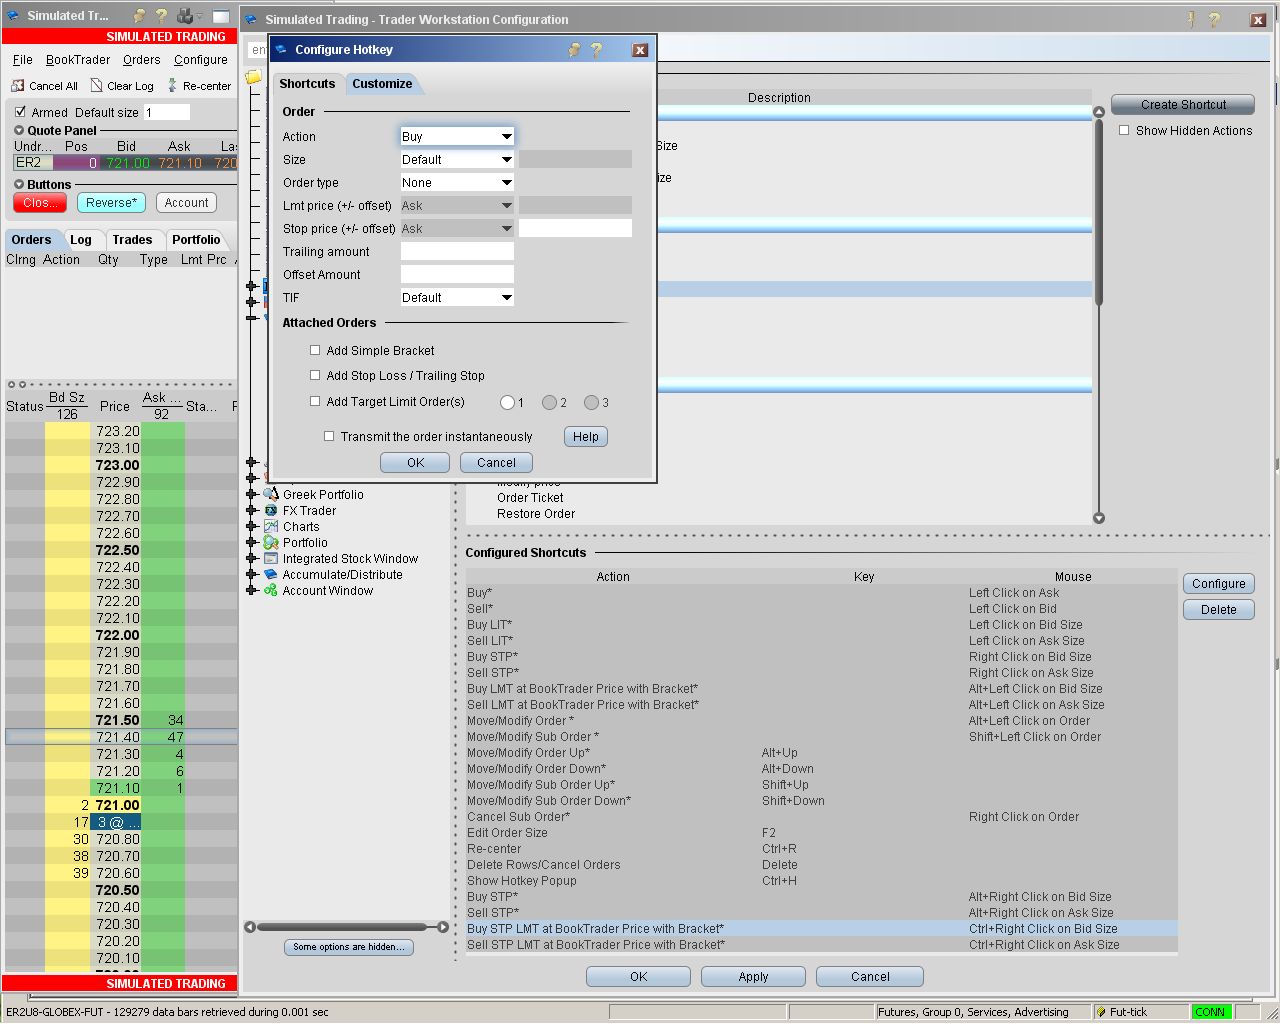Viewport: 1280px width, 1024px height.
Task: Toggle Show Hidden Actions checkbox
Action: point(1124,131)
